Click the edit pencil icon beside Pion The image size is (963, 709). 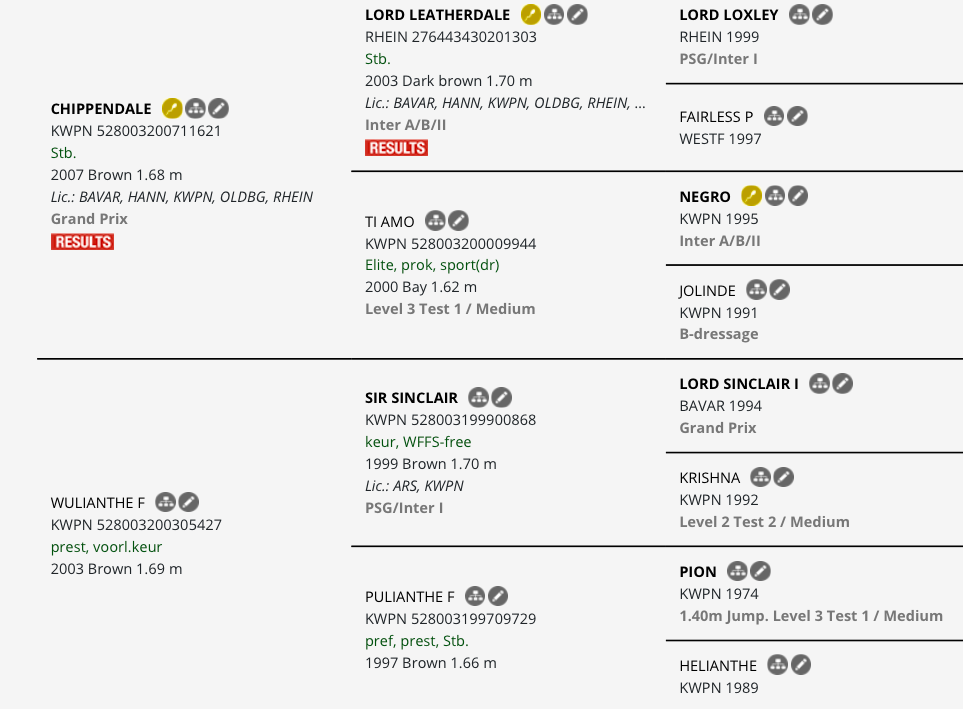760,571
